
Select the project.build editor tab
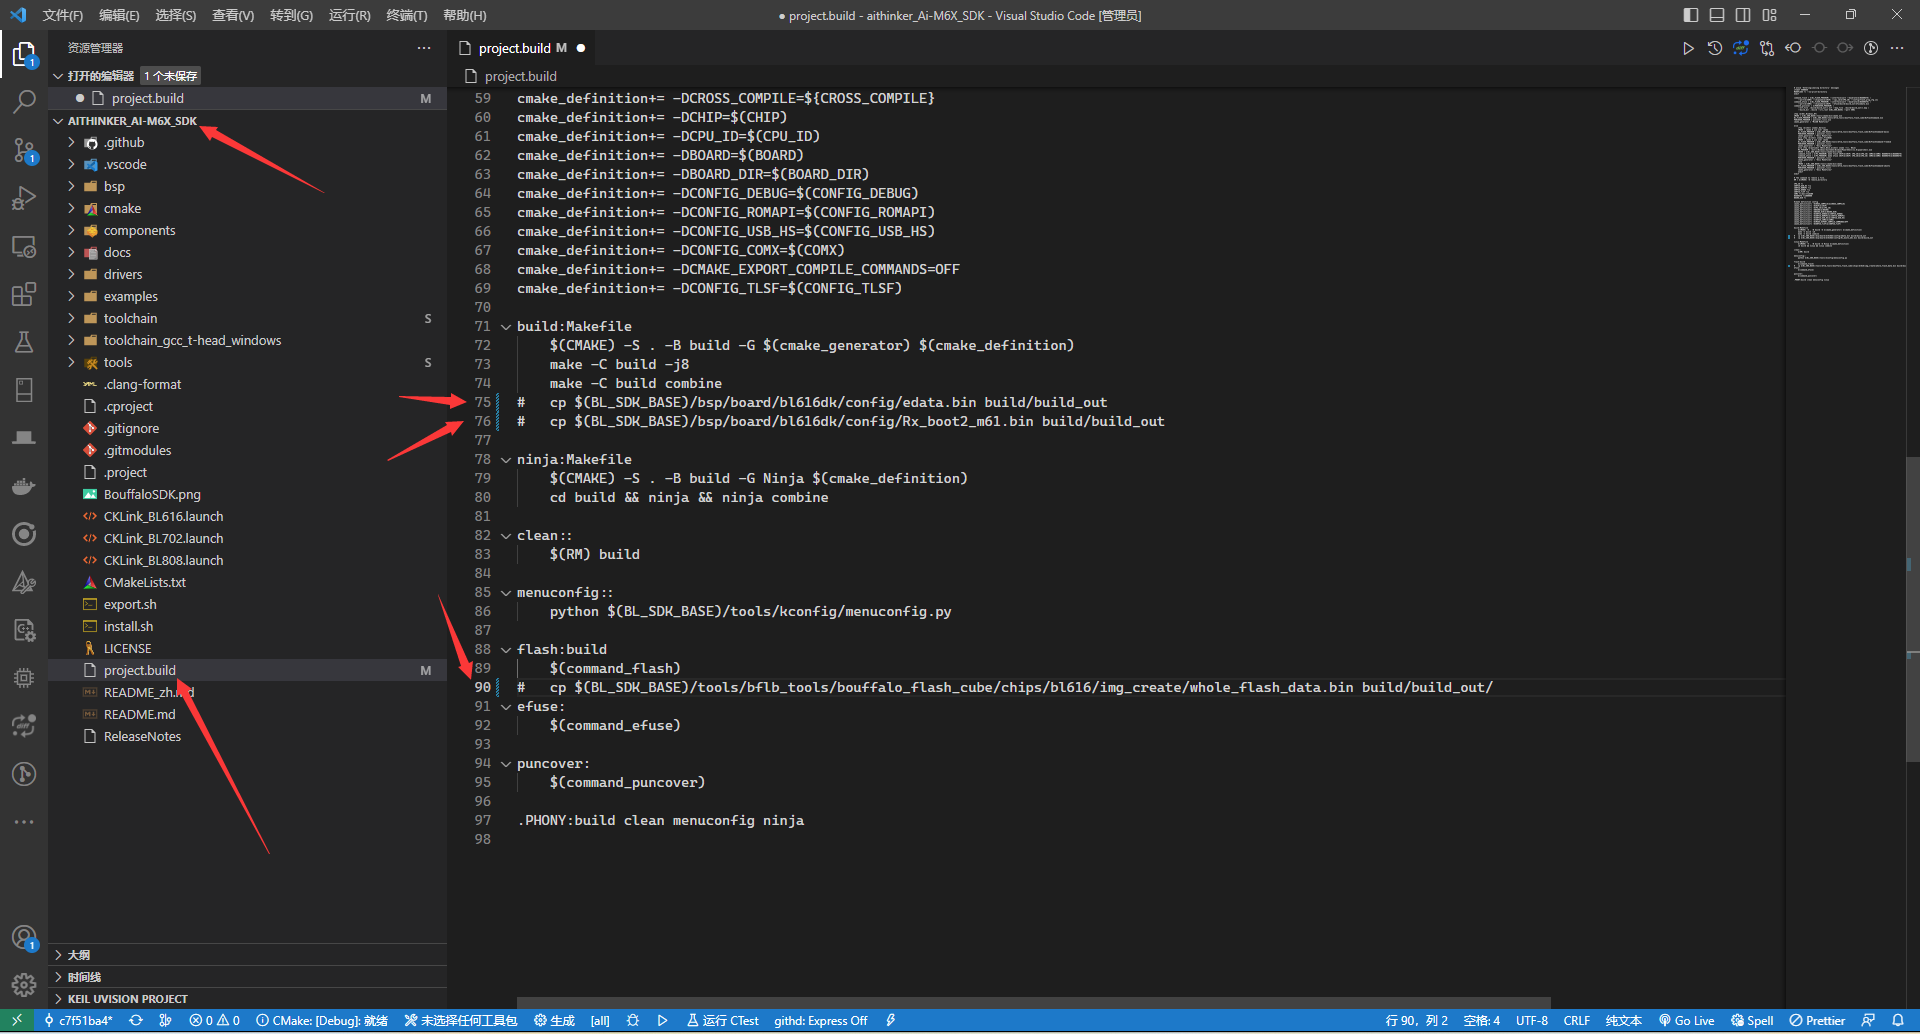(522, 48)
